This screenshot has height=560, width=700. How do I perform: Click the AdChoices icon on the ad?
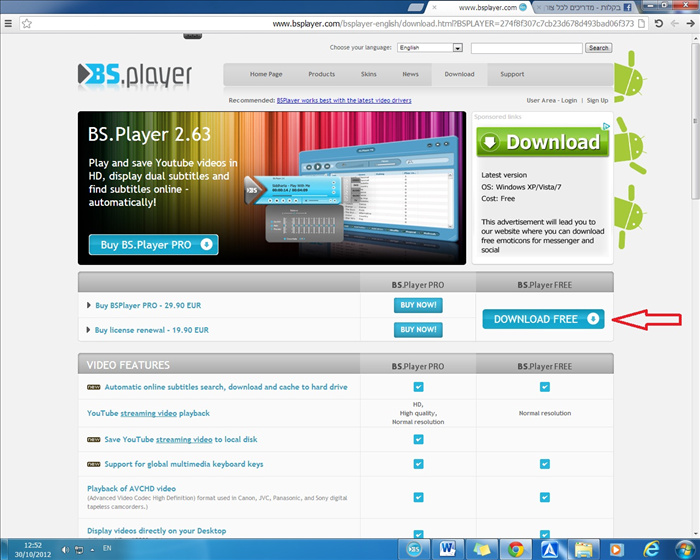point(606,126)
